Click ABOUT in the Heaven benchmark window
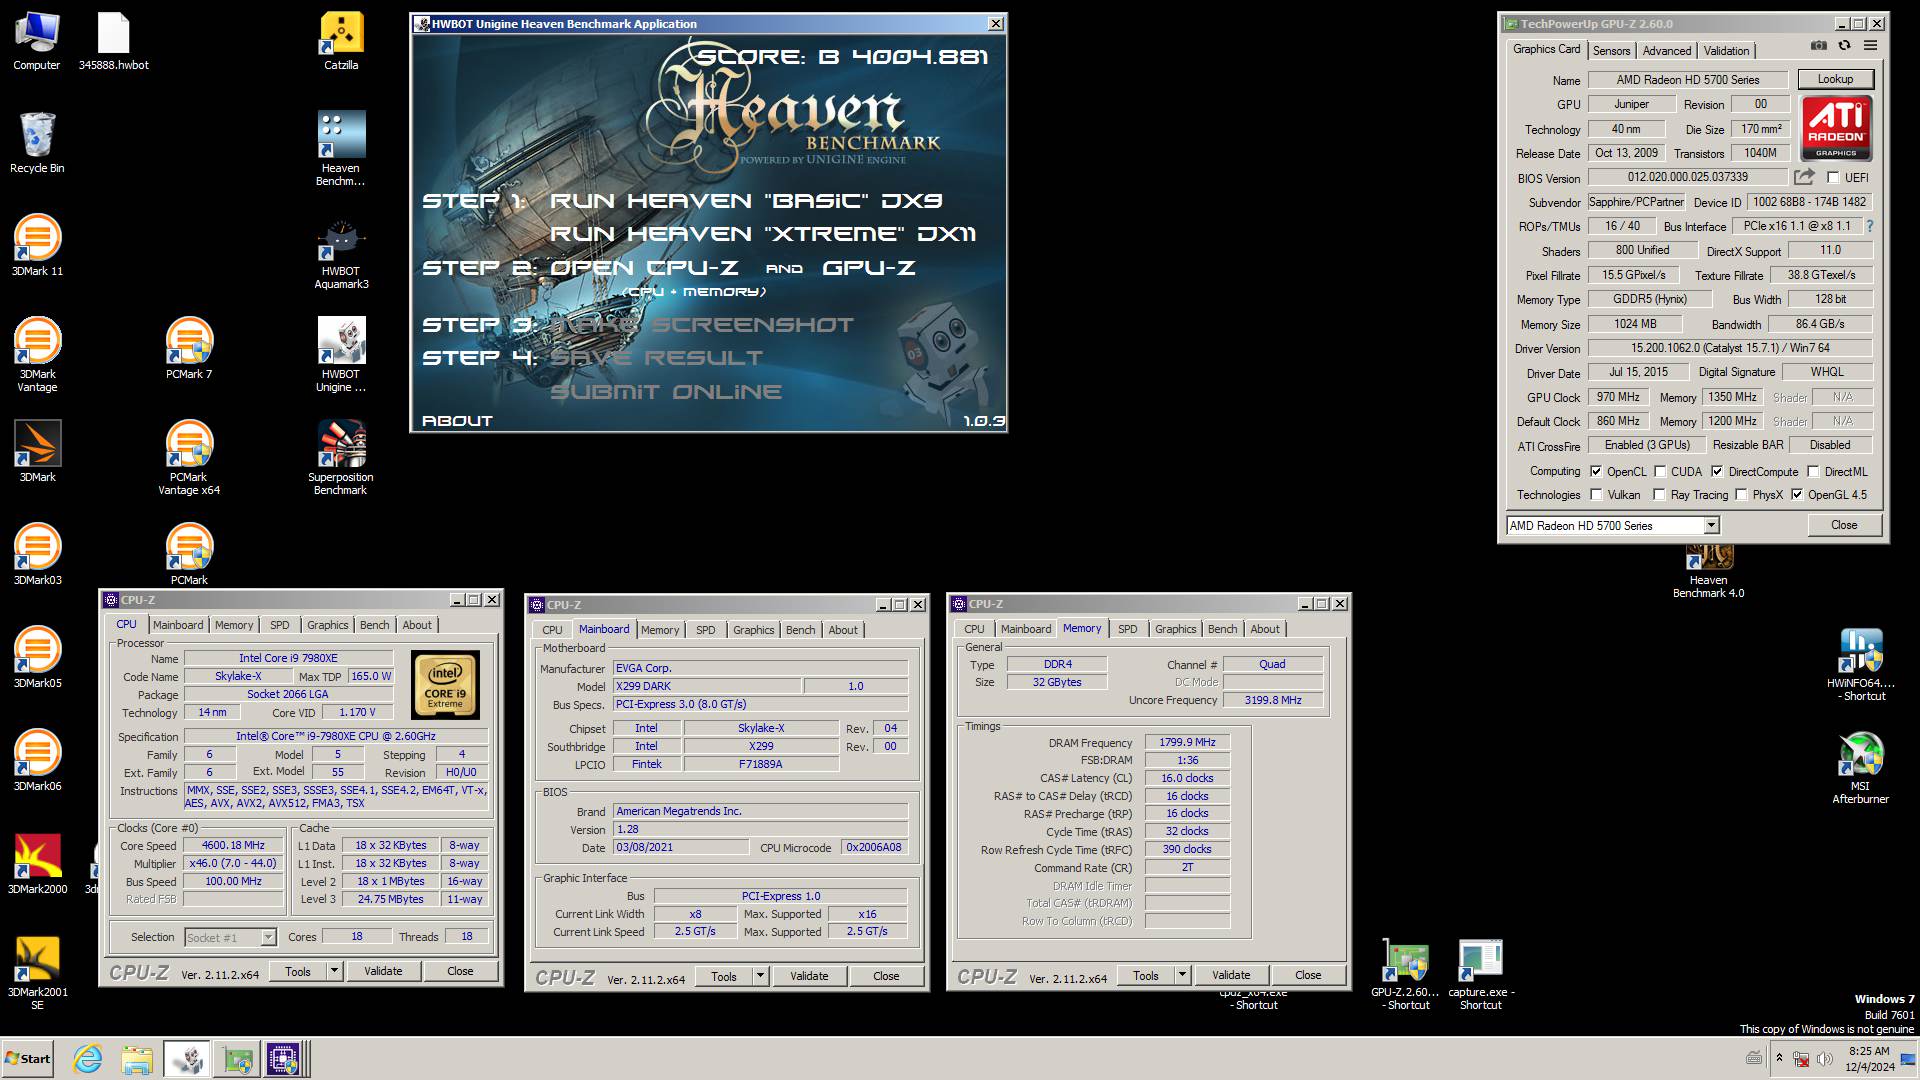 click(457, 421)
